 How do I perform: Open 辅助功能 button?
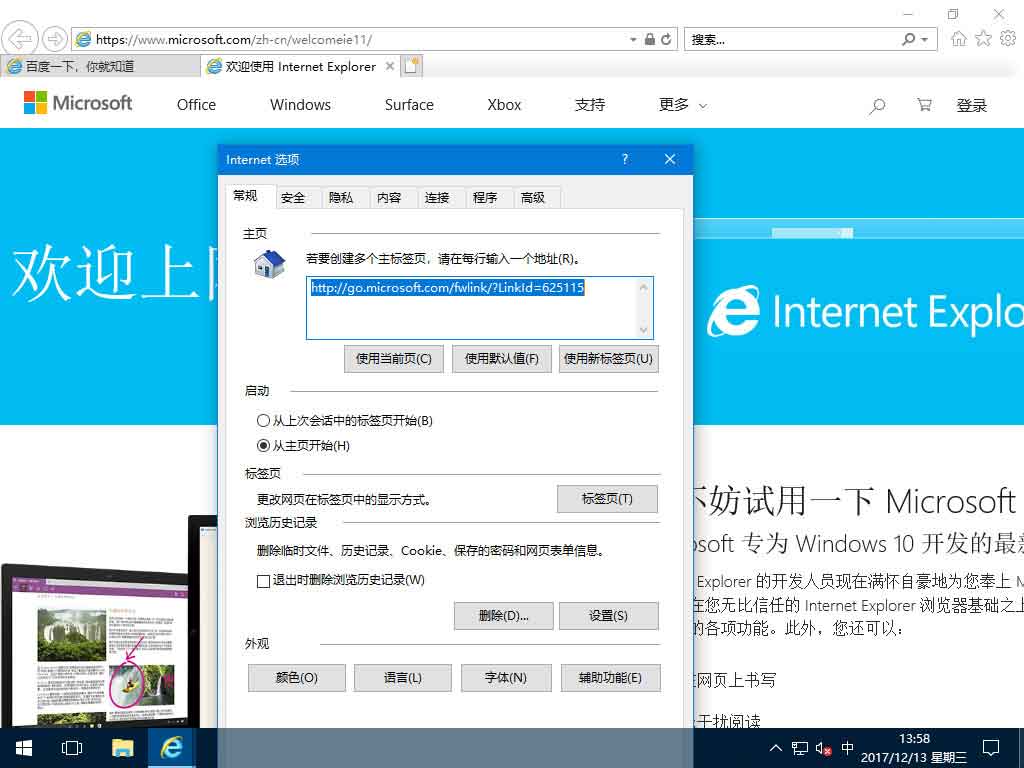611,678
